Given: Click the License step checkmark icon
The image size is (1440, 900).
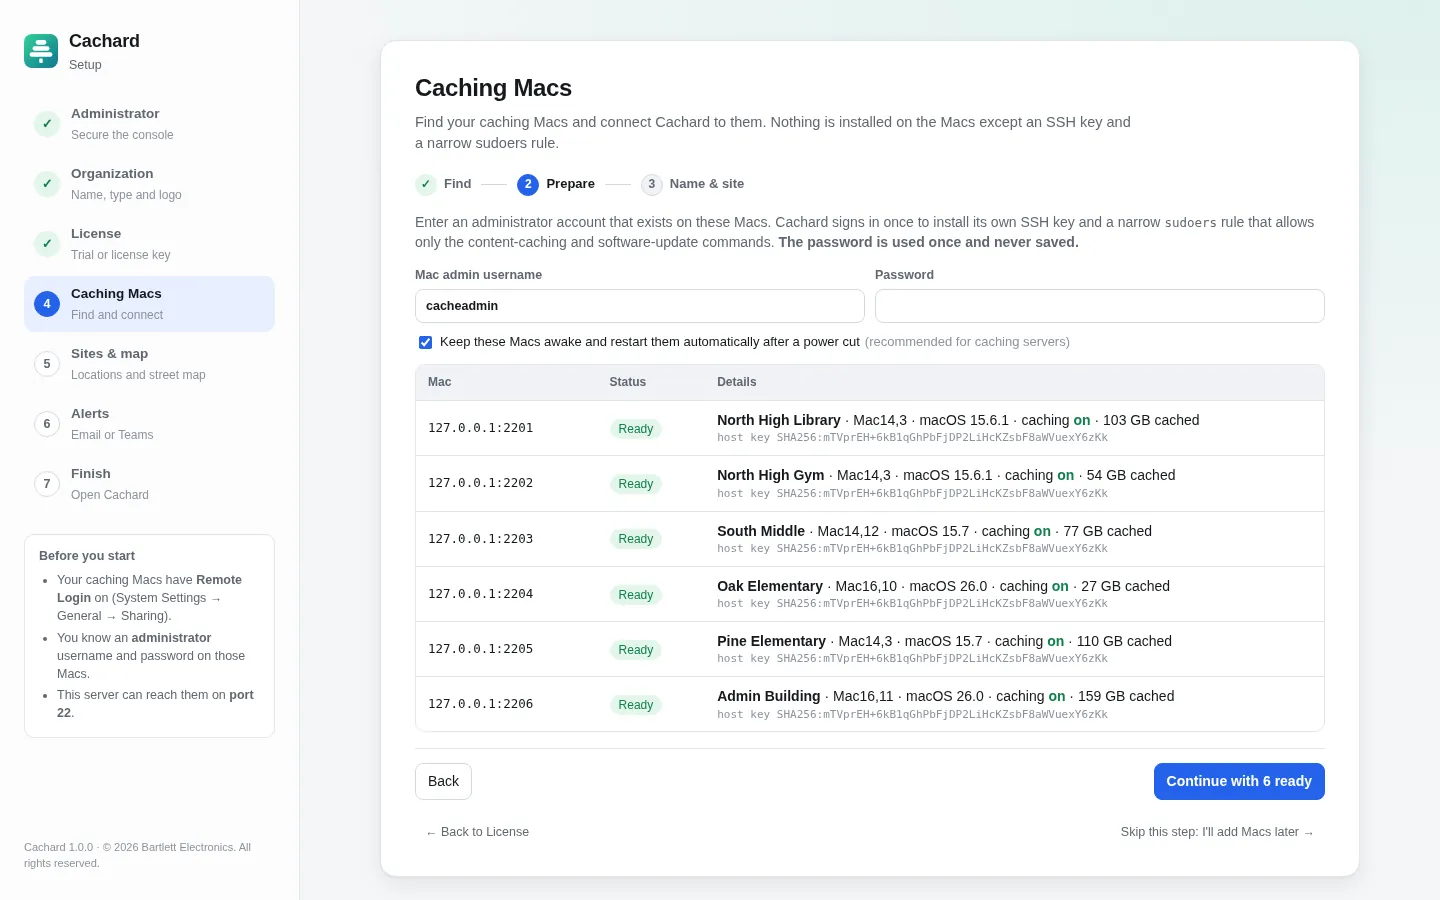Looking at the screenshot, I should click(x=47, y=244).
